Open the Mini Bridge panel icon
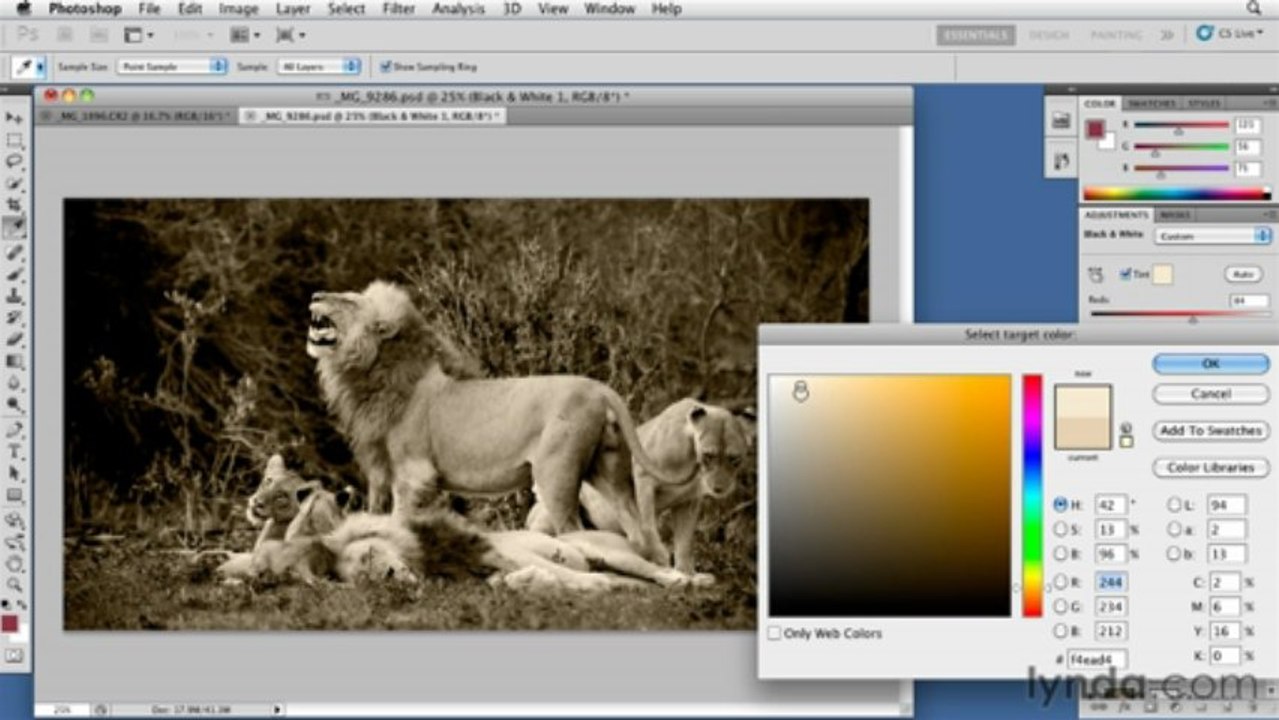This screenshot has width=1279, height=720. click(x=1061, y=121)
